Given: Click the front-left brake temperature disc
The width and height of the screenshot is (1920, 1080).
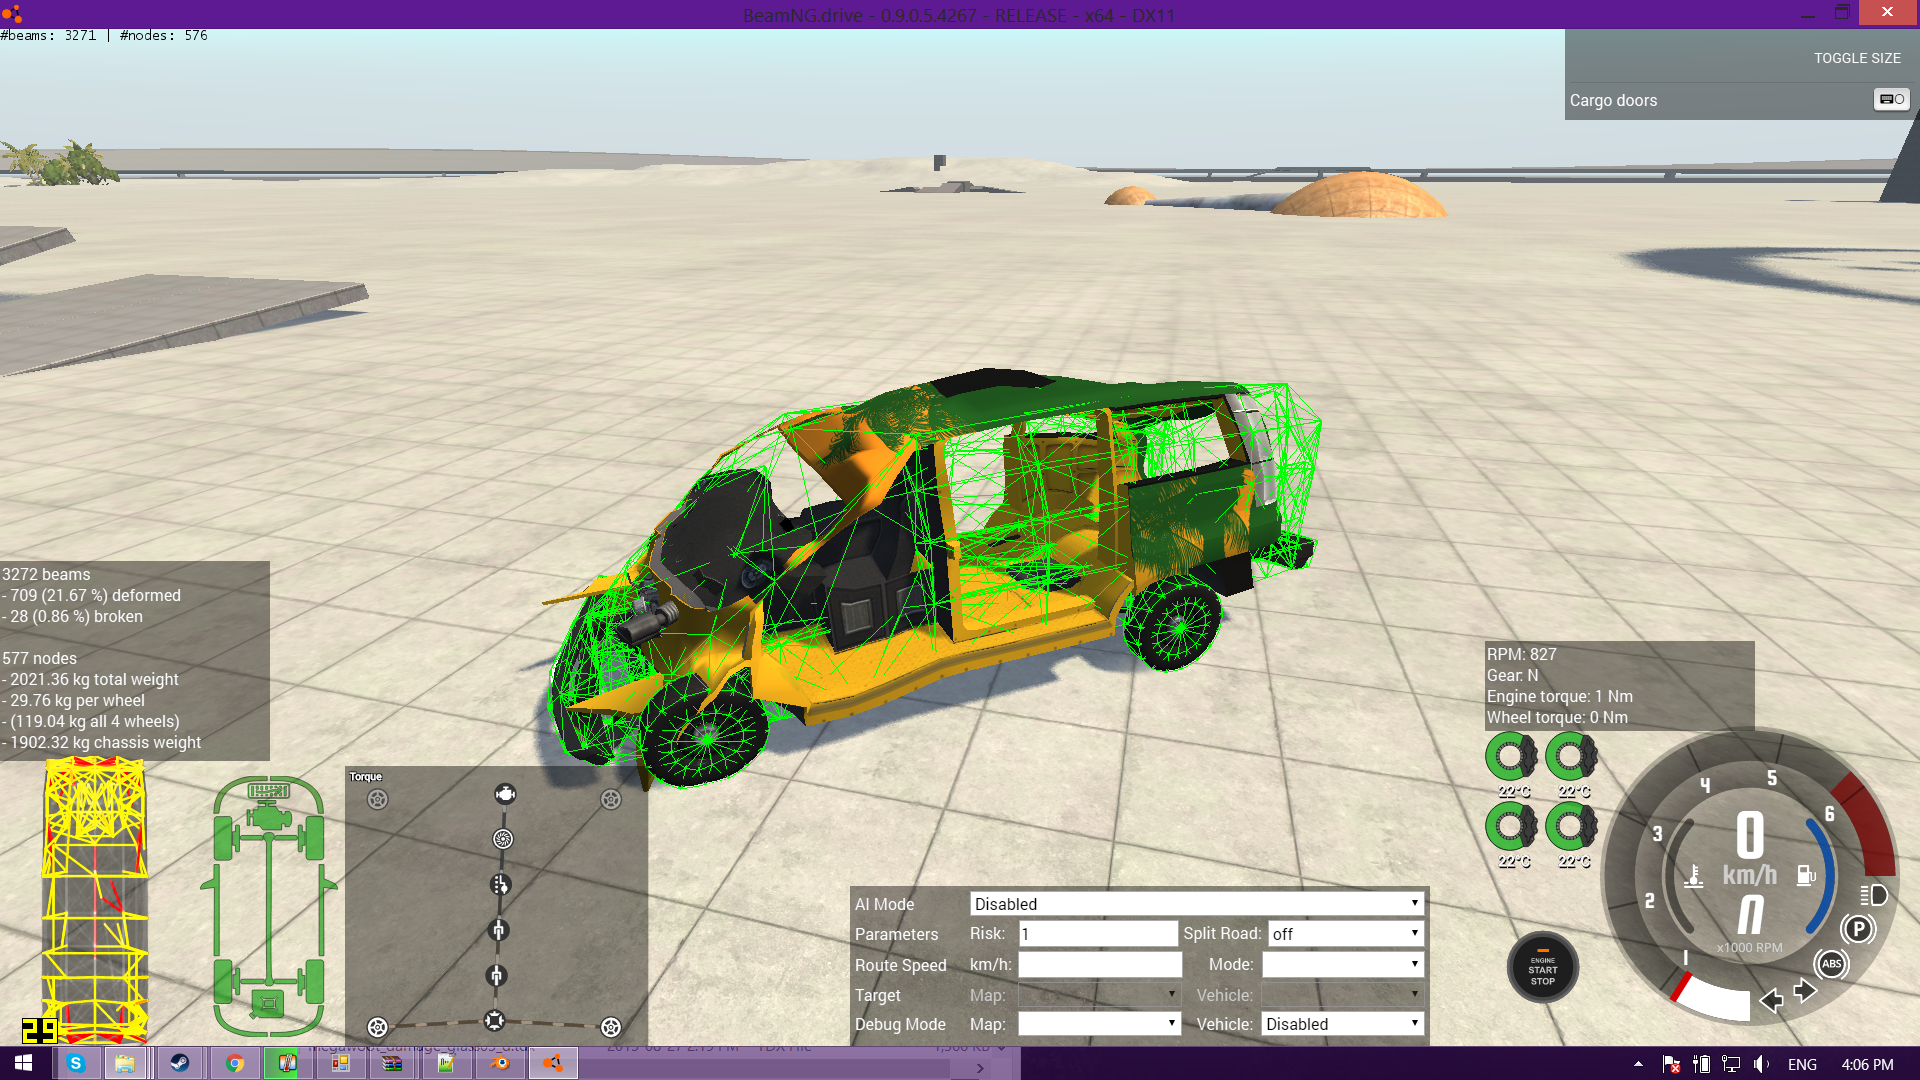Looking at the screenshot, I should (1511, 757).
